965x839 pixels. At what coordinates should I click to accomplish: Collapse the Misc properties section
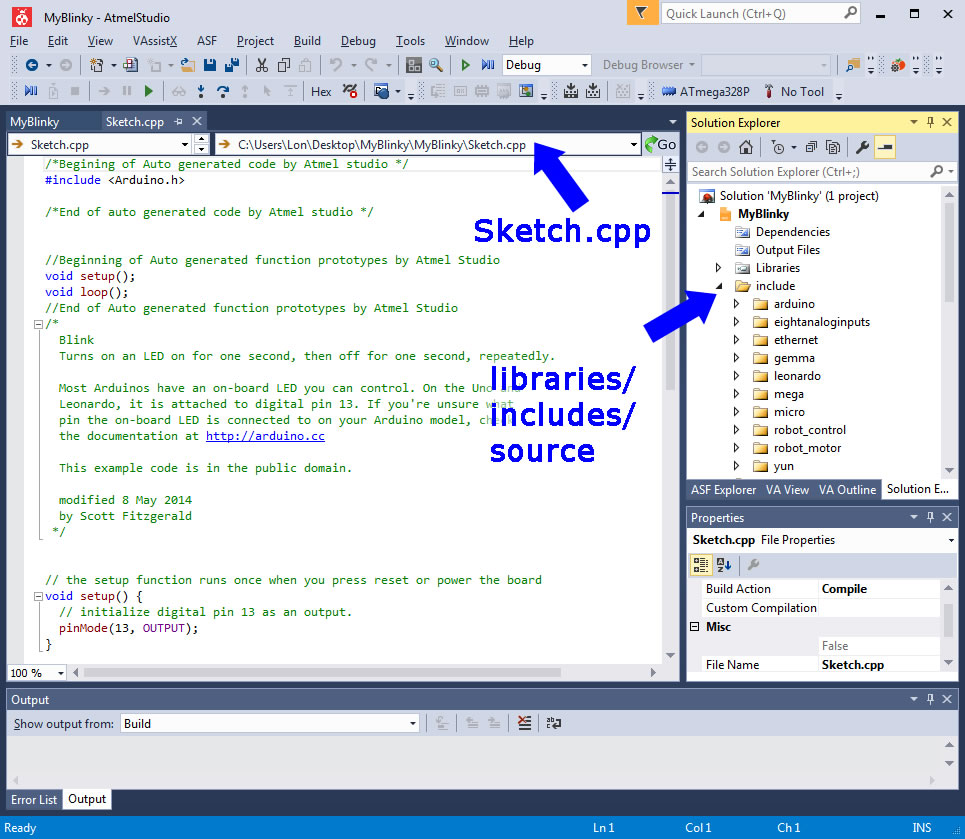(x=695, y=627)
